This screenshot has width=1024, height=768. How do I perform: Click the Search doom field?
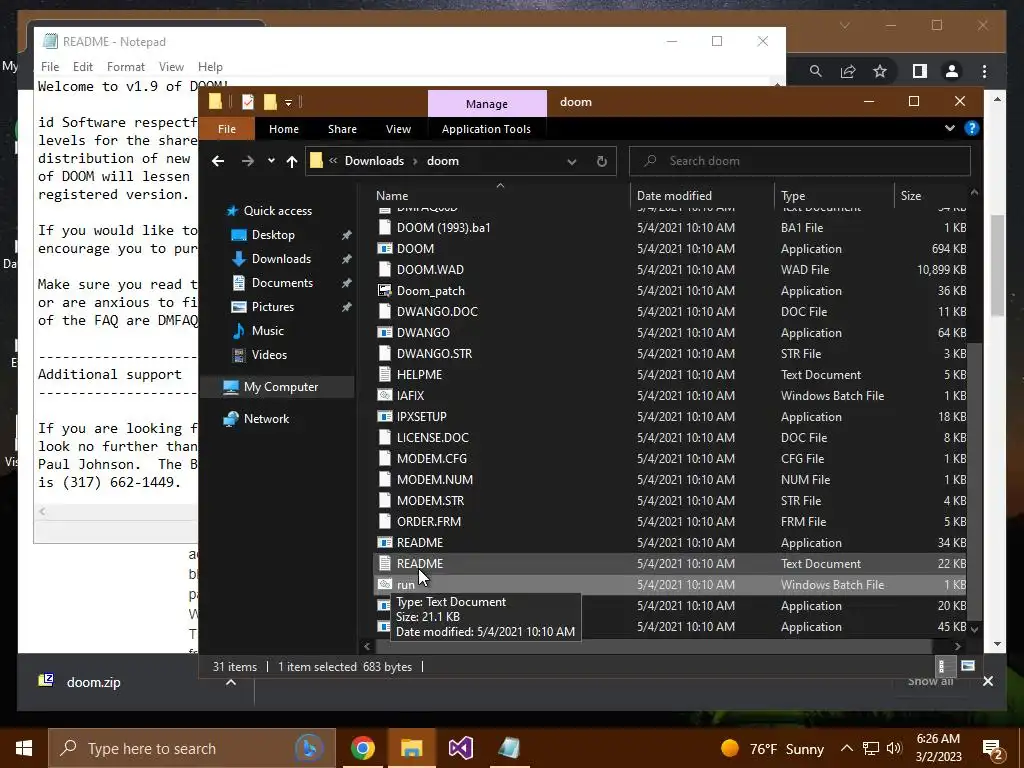pos(800,161)
